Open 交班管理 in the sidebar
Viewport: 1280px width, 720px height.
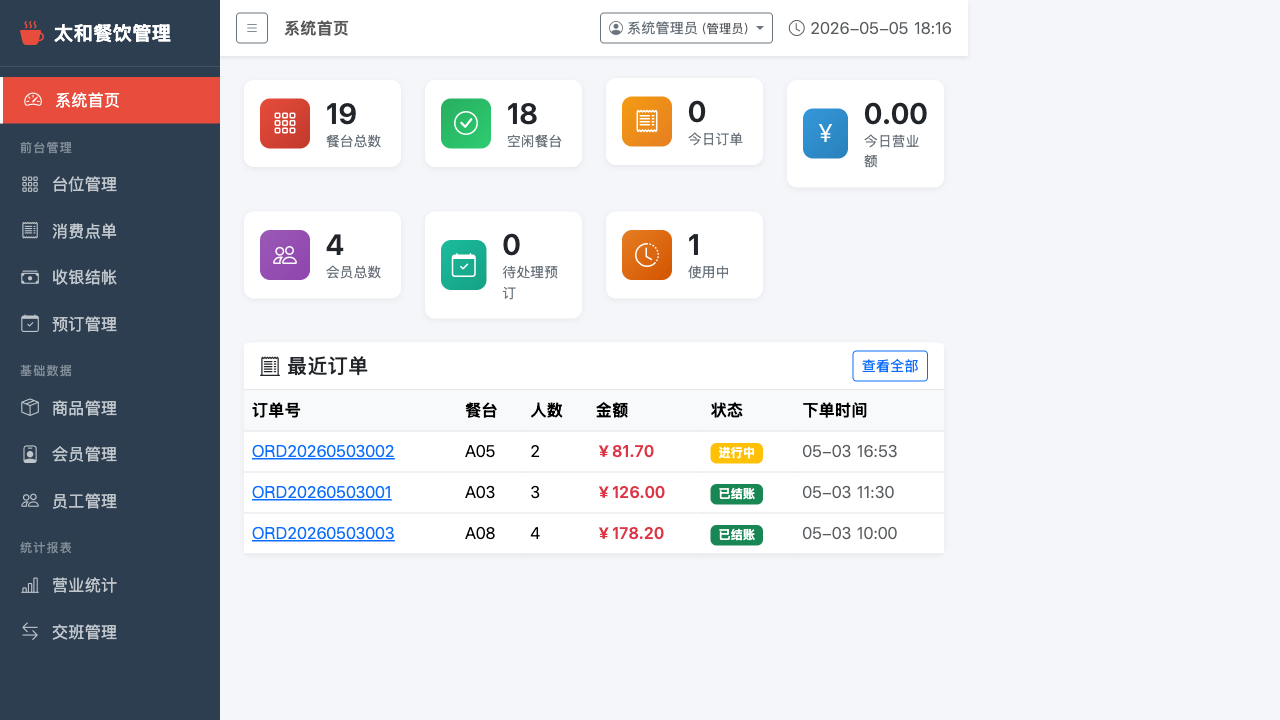coord(110,632)
